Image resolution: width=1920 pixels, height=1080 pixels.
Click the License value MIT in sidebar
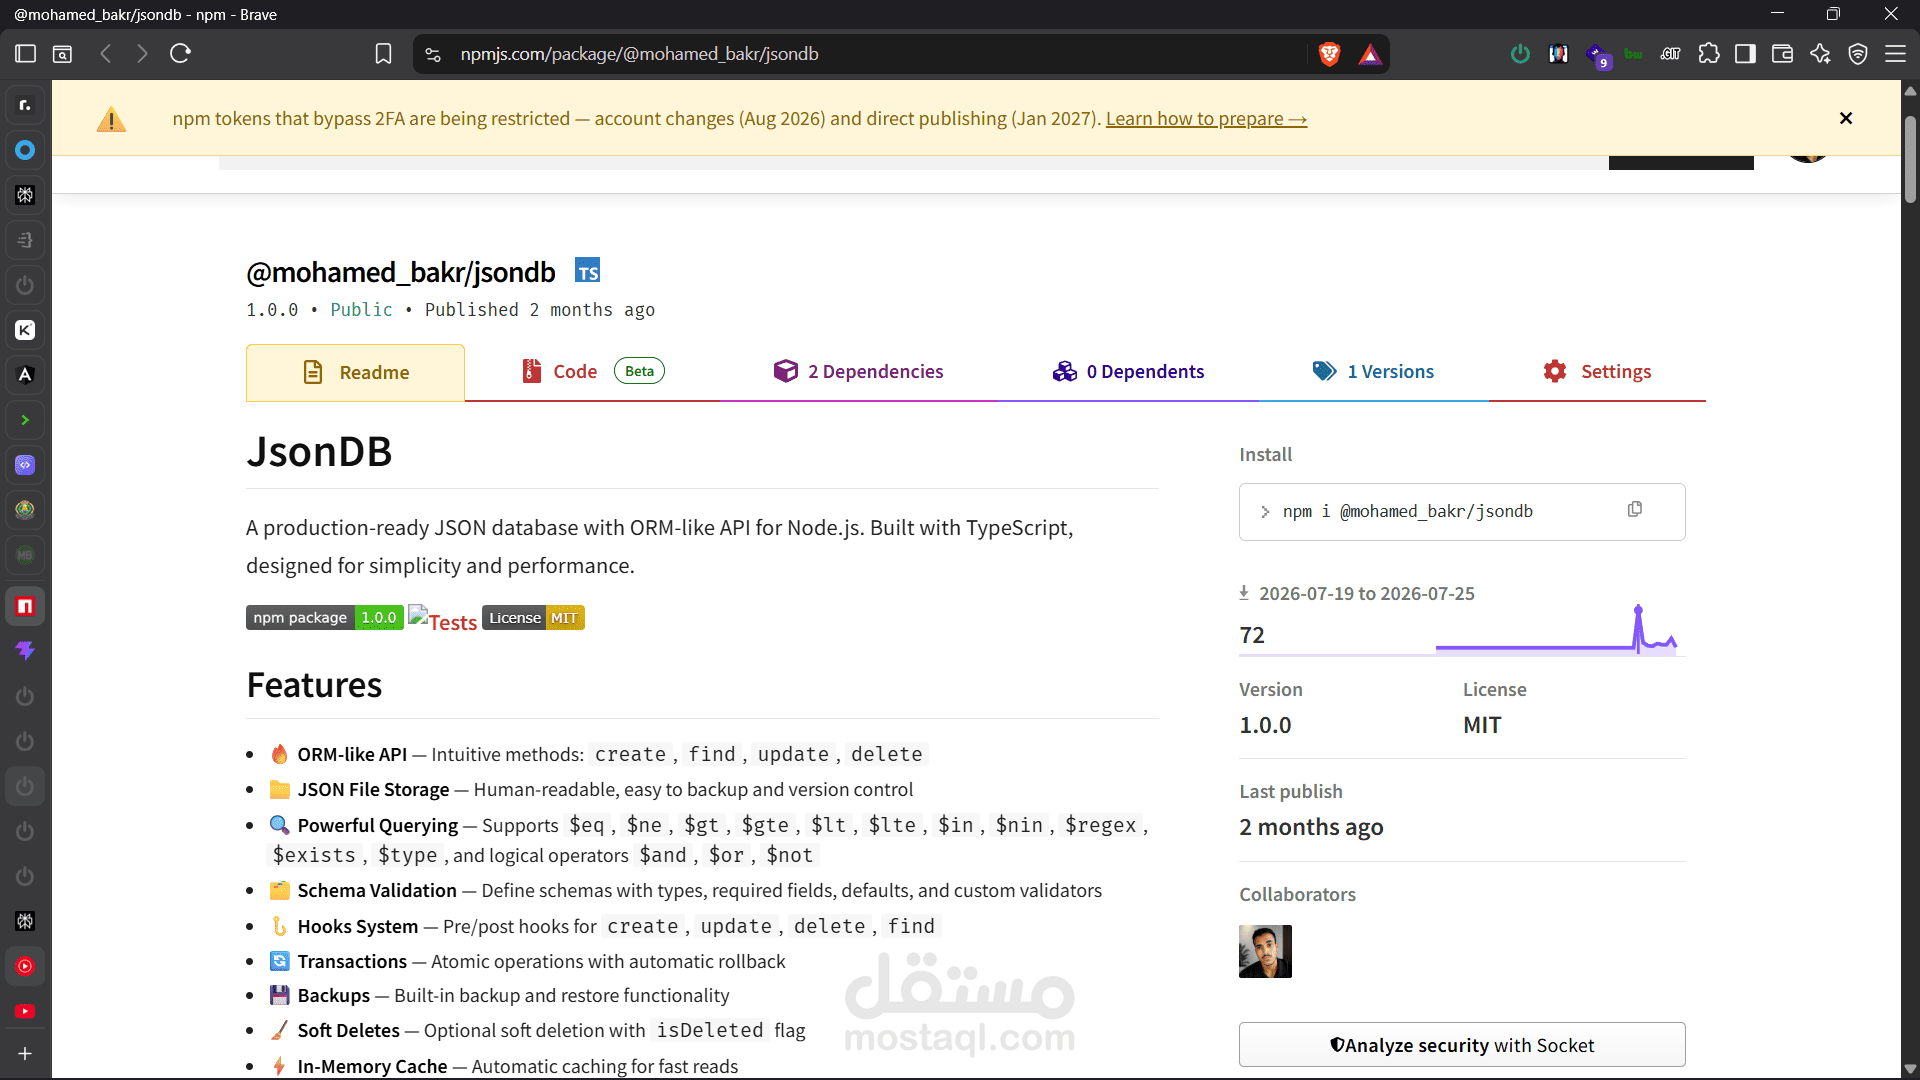pos(1482,725)
